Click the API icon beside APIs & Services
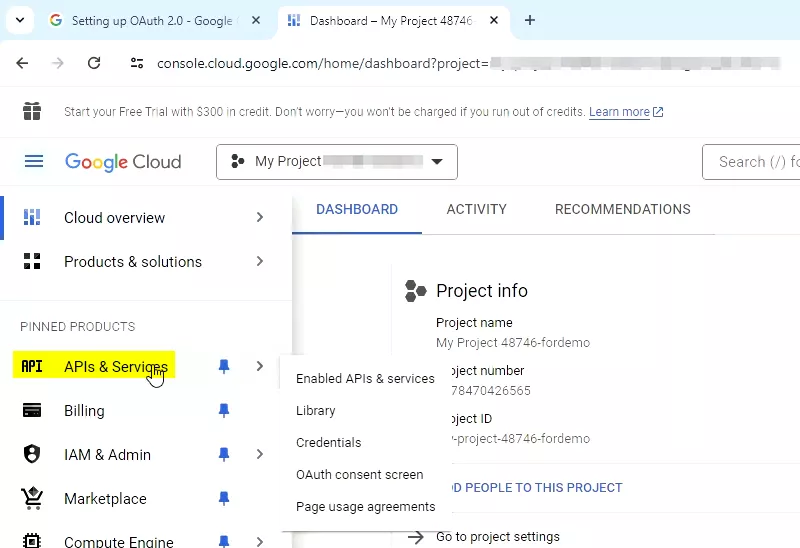Image resolution: width=800 pixels, height=548 pixels. tap(32, 366)
